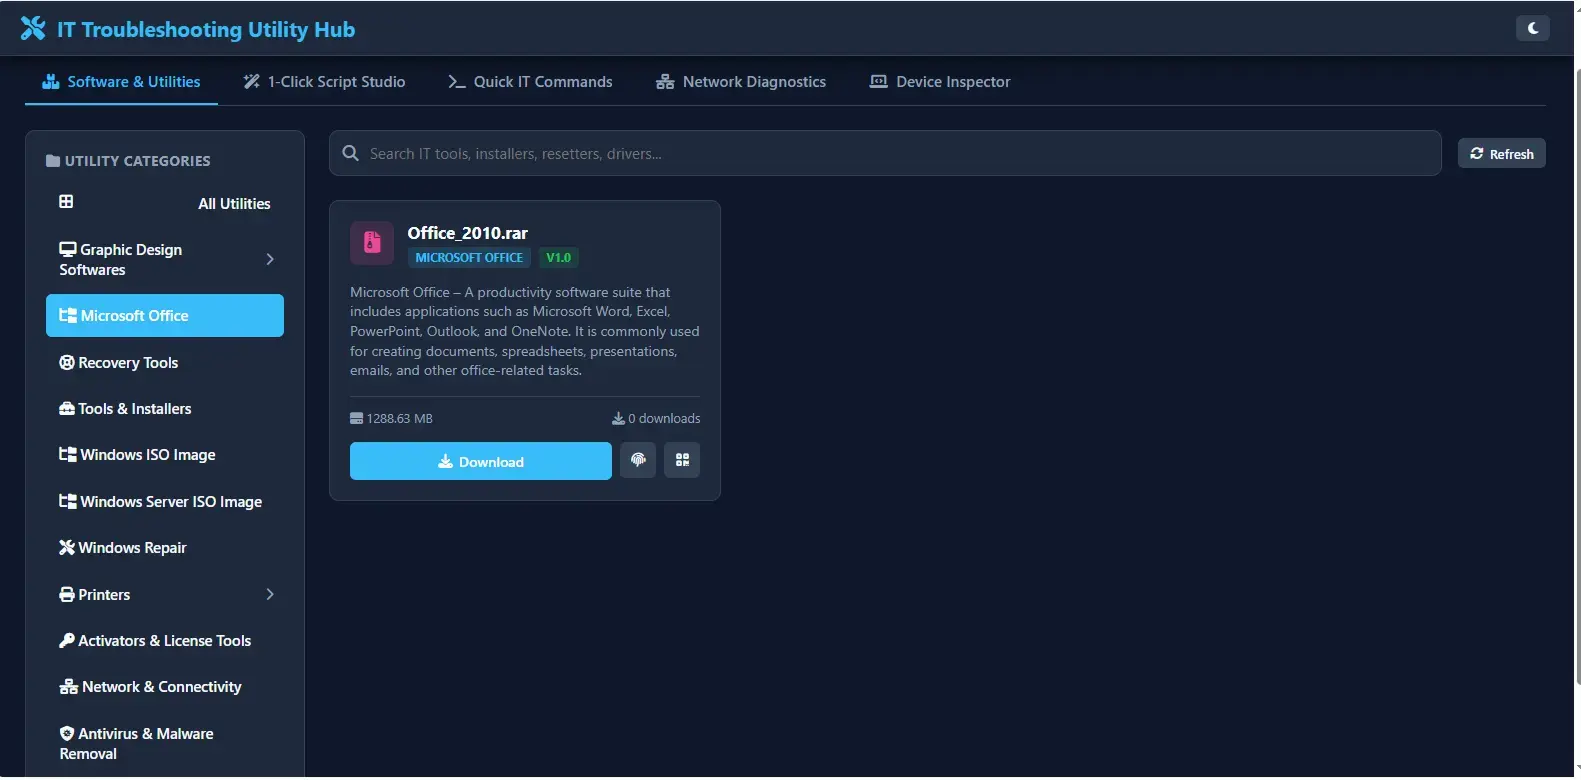The height and width of the screenshot is (780, 1581).
Task: Click the QR code icon button on the card
Action: (x=682, y=460)
